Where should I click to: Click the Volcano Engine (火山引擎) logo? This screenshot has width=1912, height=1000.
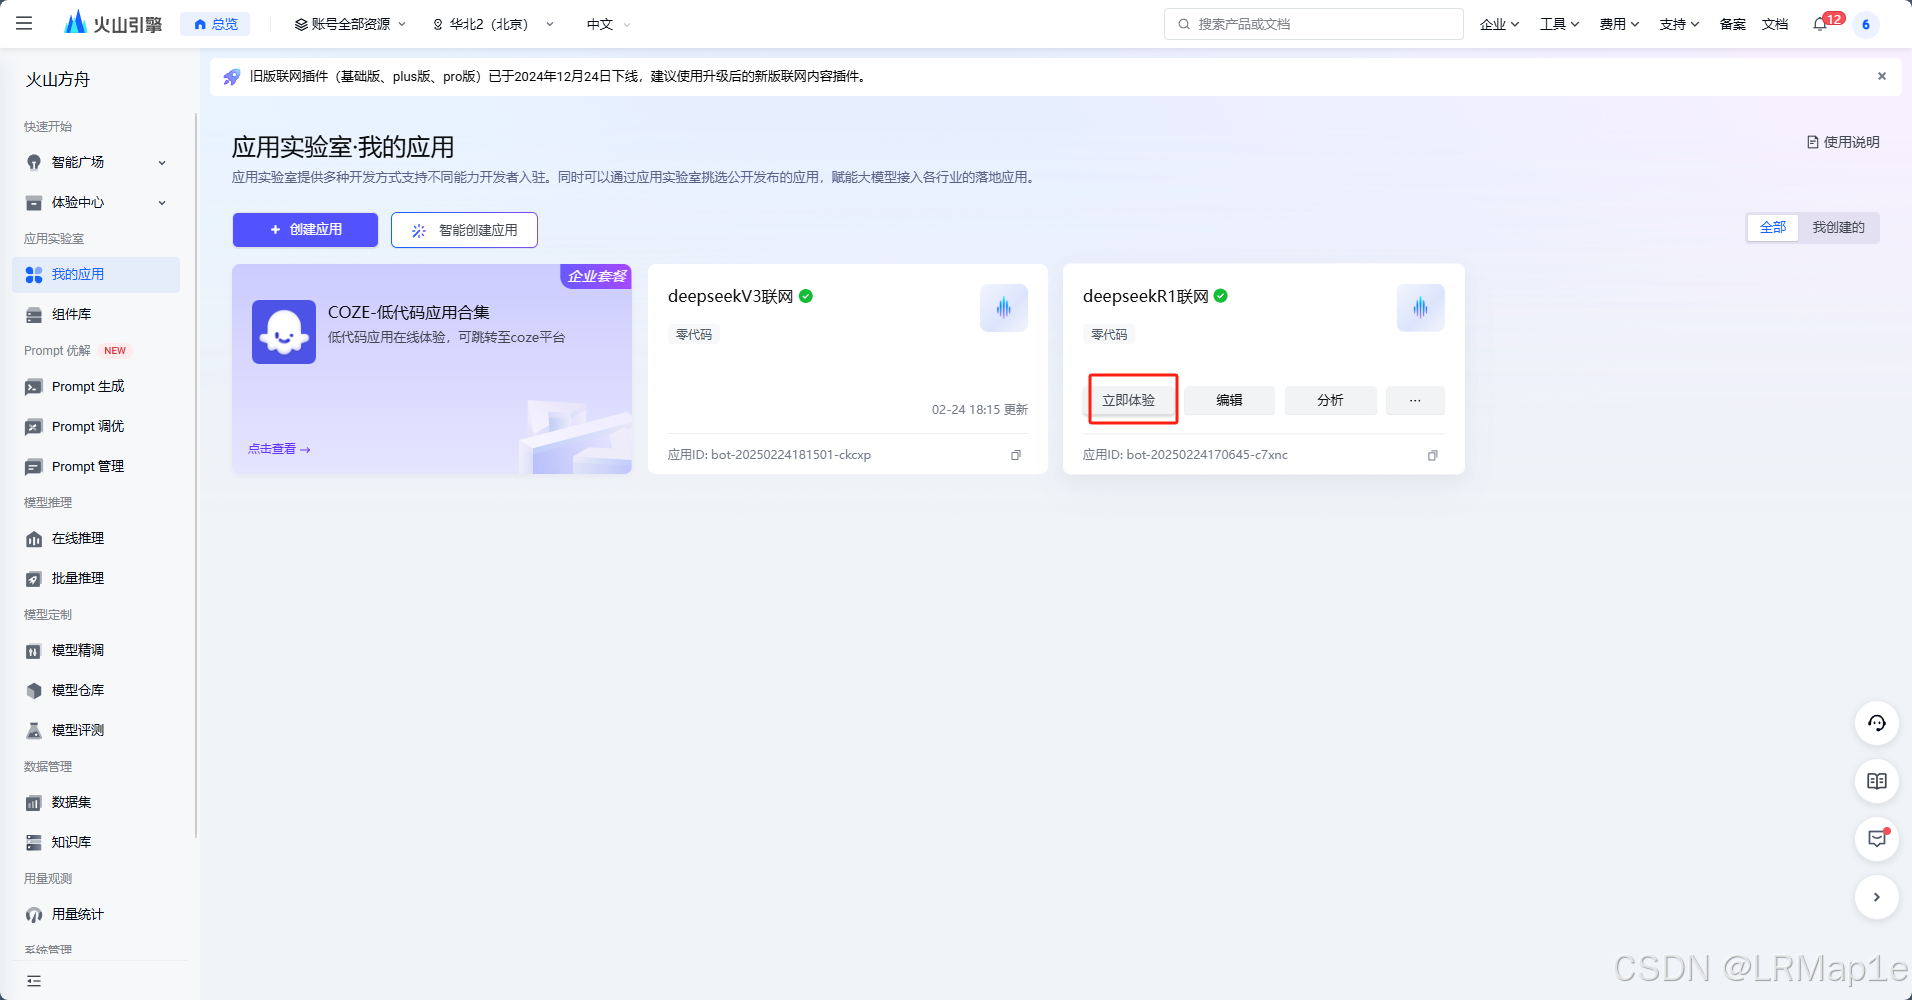[x=113, y=23]
